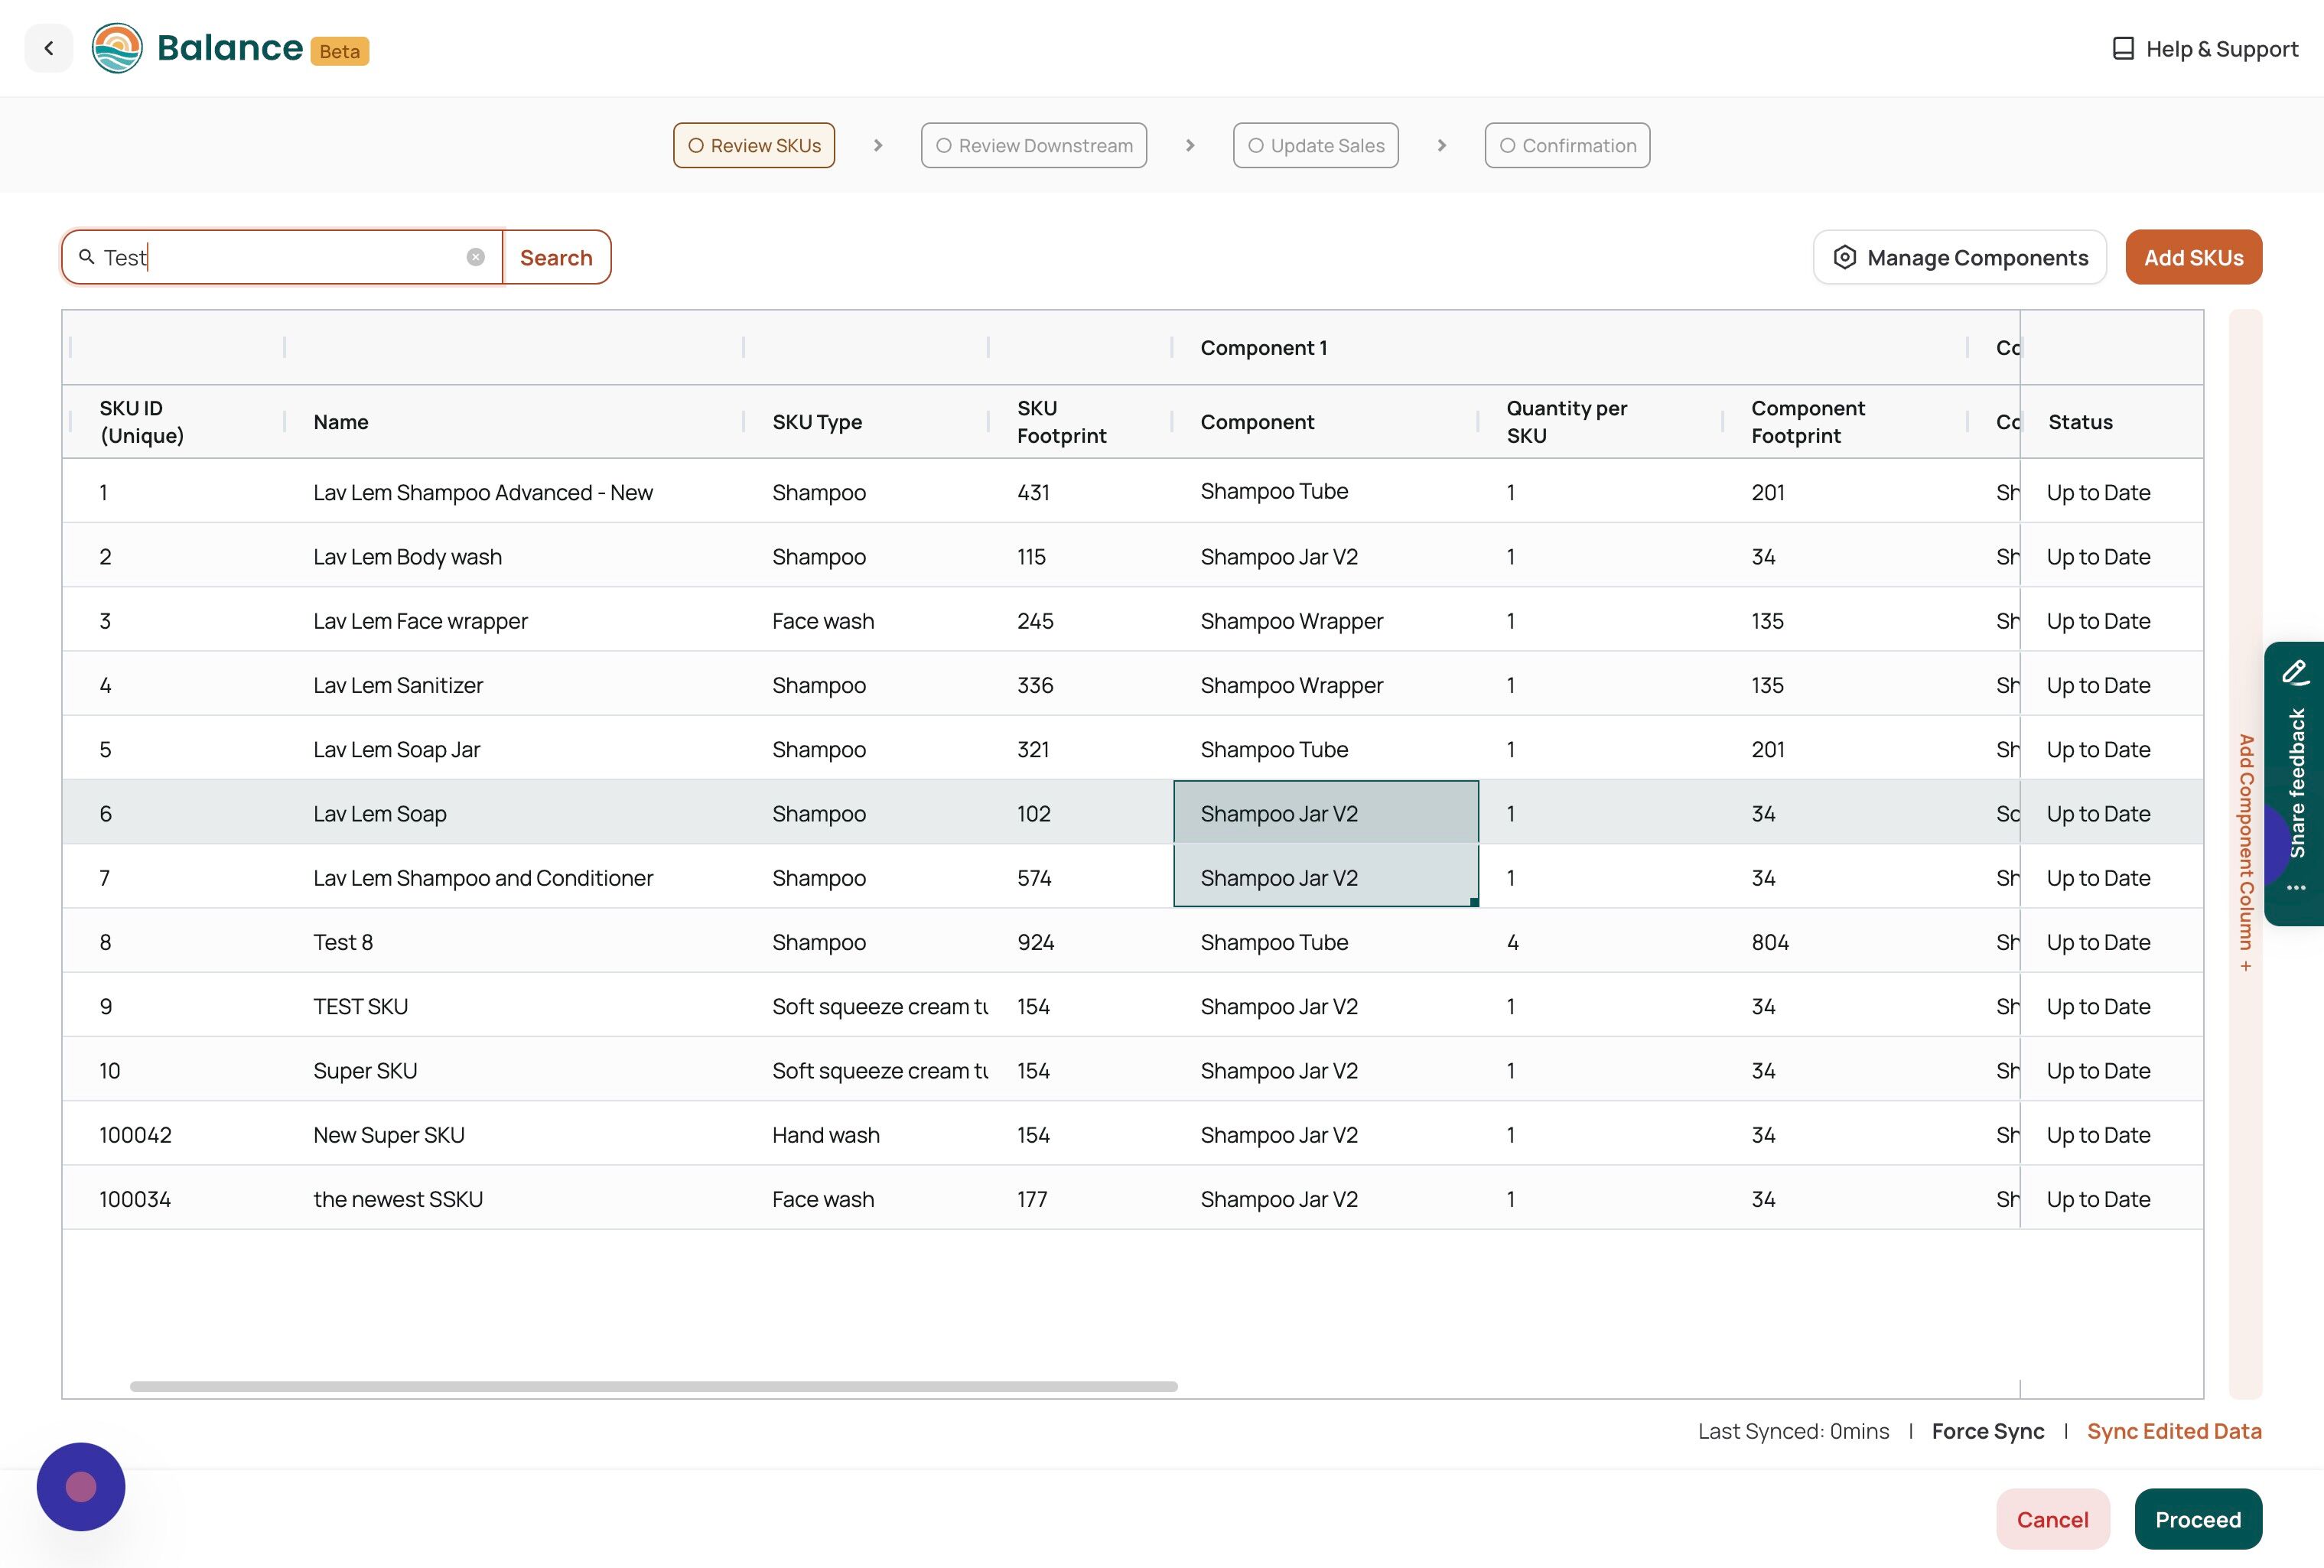Click the horizontal table scrollbar
Image resolution: width=2324 pixels, height=1568 pixels.
653,1386
